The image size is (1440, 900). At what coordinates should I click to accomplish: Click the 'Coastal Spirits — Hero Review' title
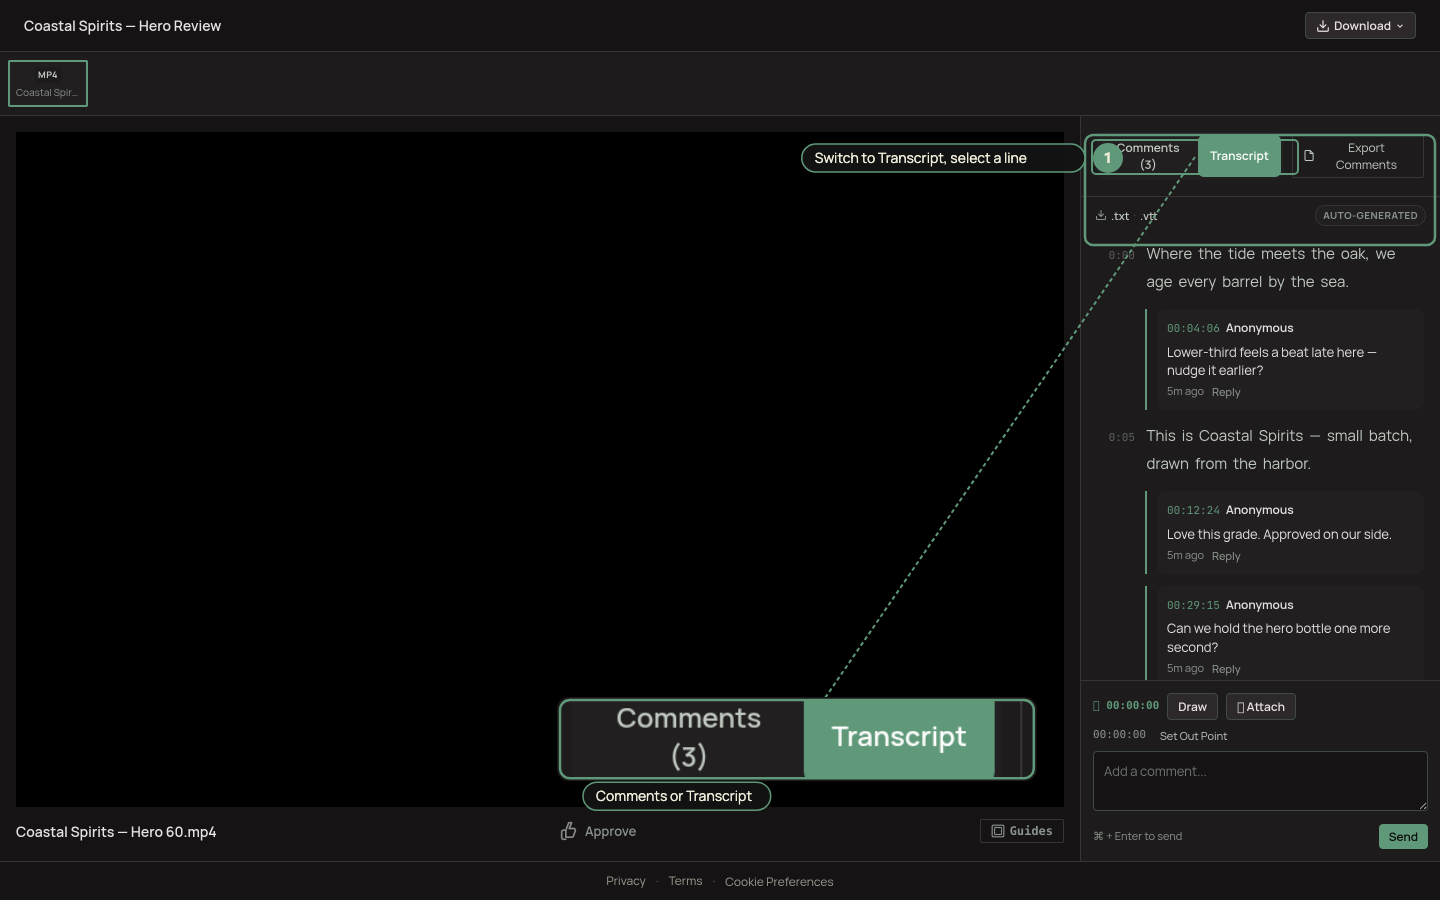click(122, 26)
